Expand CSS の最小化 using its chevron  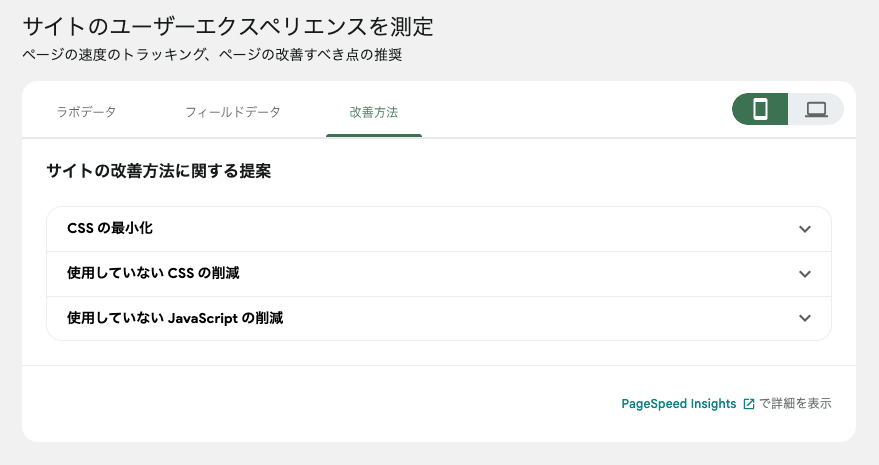[805, 229]
